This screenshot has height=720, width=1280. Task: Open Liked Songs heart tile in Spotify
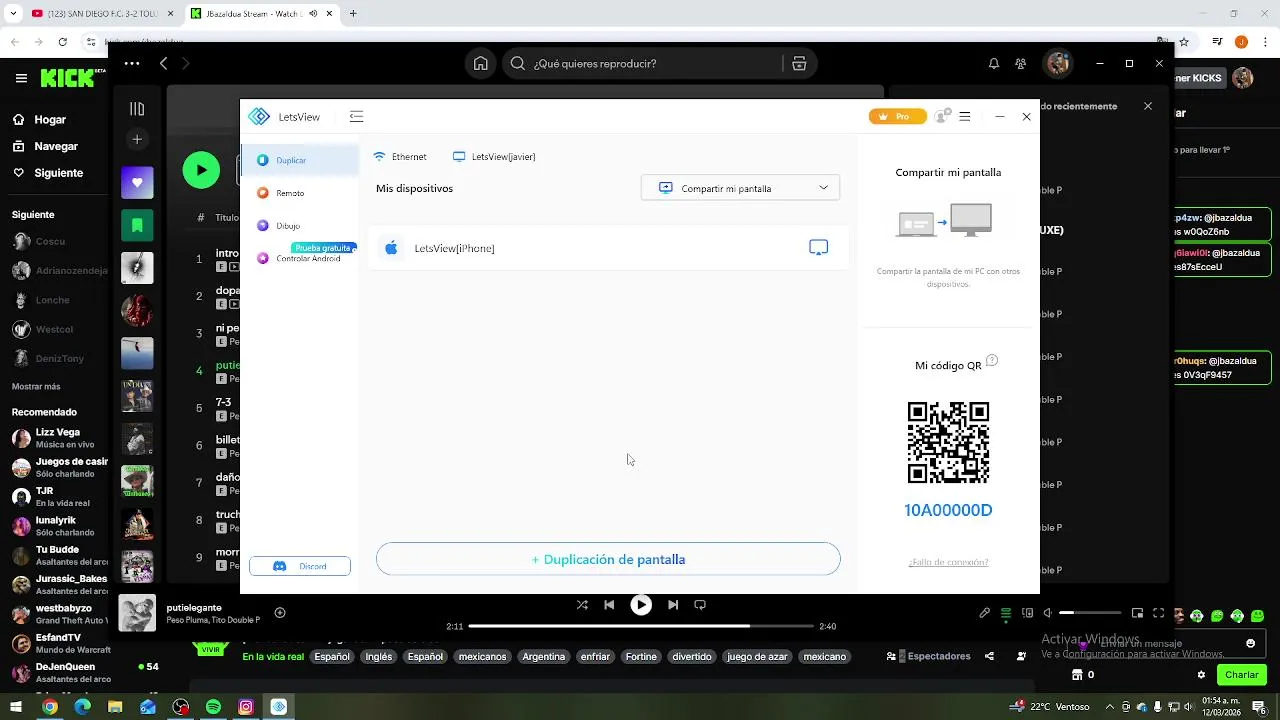[x=137, y=183]
